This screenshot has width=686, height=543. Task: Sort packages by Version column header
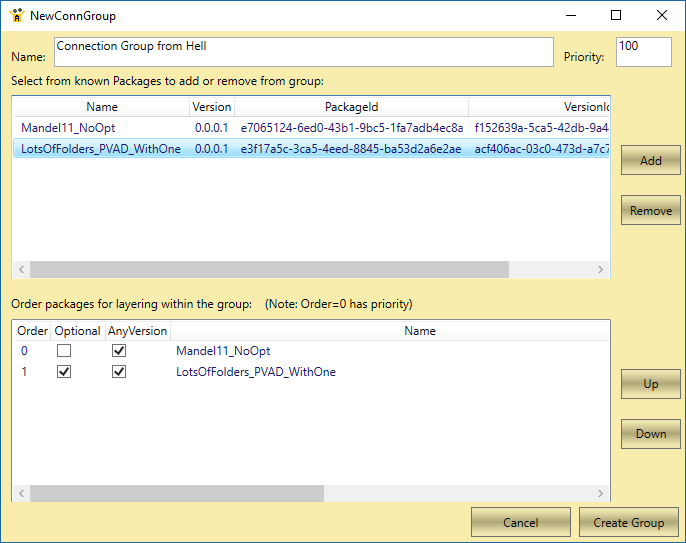tap(212, 107)
